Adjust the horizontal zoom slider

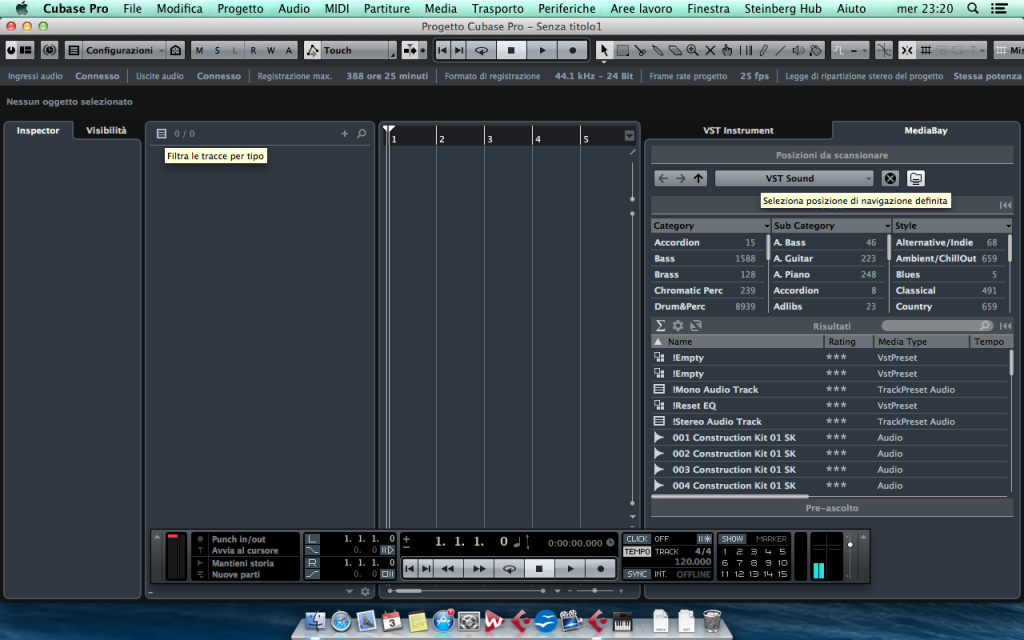(595, 591)
